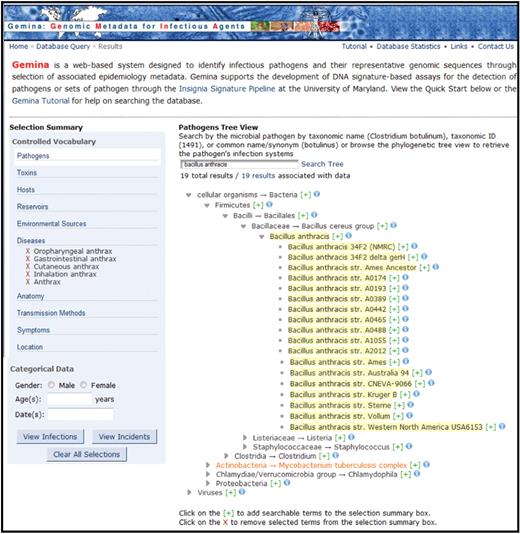This screenshot has width=520, height=534.
Task: Expand the Proteobacteria tree node
Action: pos(208,483)
